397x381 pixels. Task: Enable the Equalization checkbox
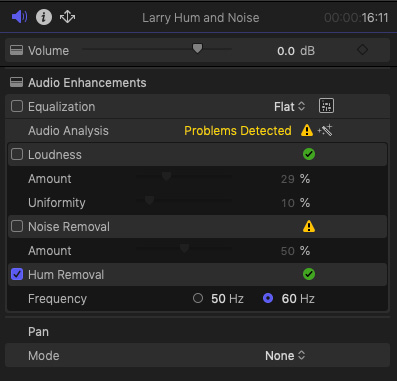pyautogui.click(x=17, y=106)
